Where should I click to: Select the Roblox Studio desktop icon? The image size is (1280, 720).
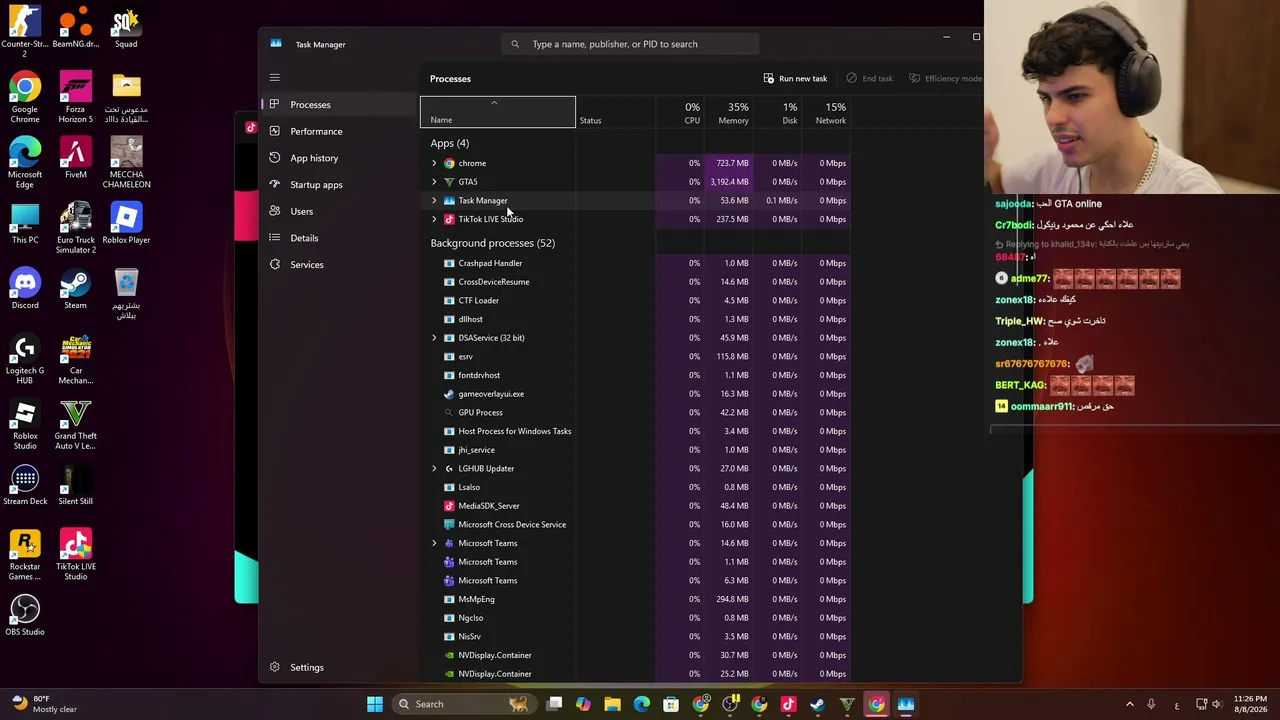click(x=25, y=424)
